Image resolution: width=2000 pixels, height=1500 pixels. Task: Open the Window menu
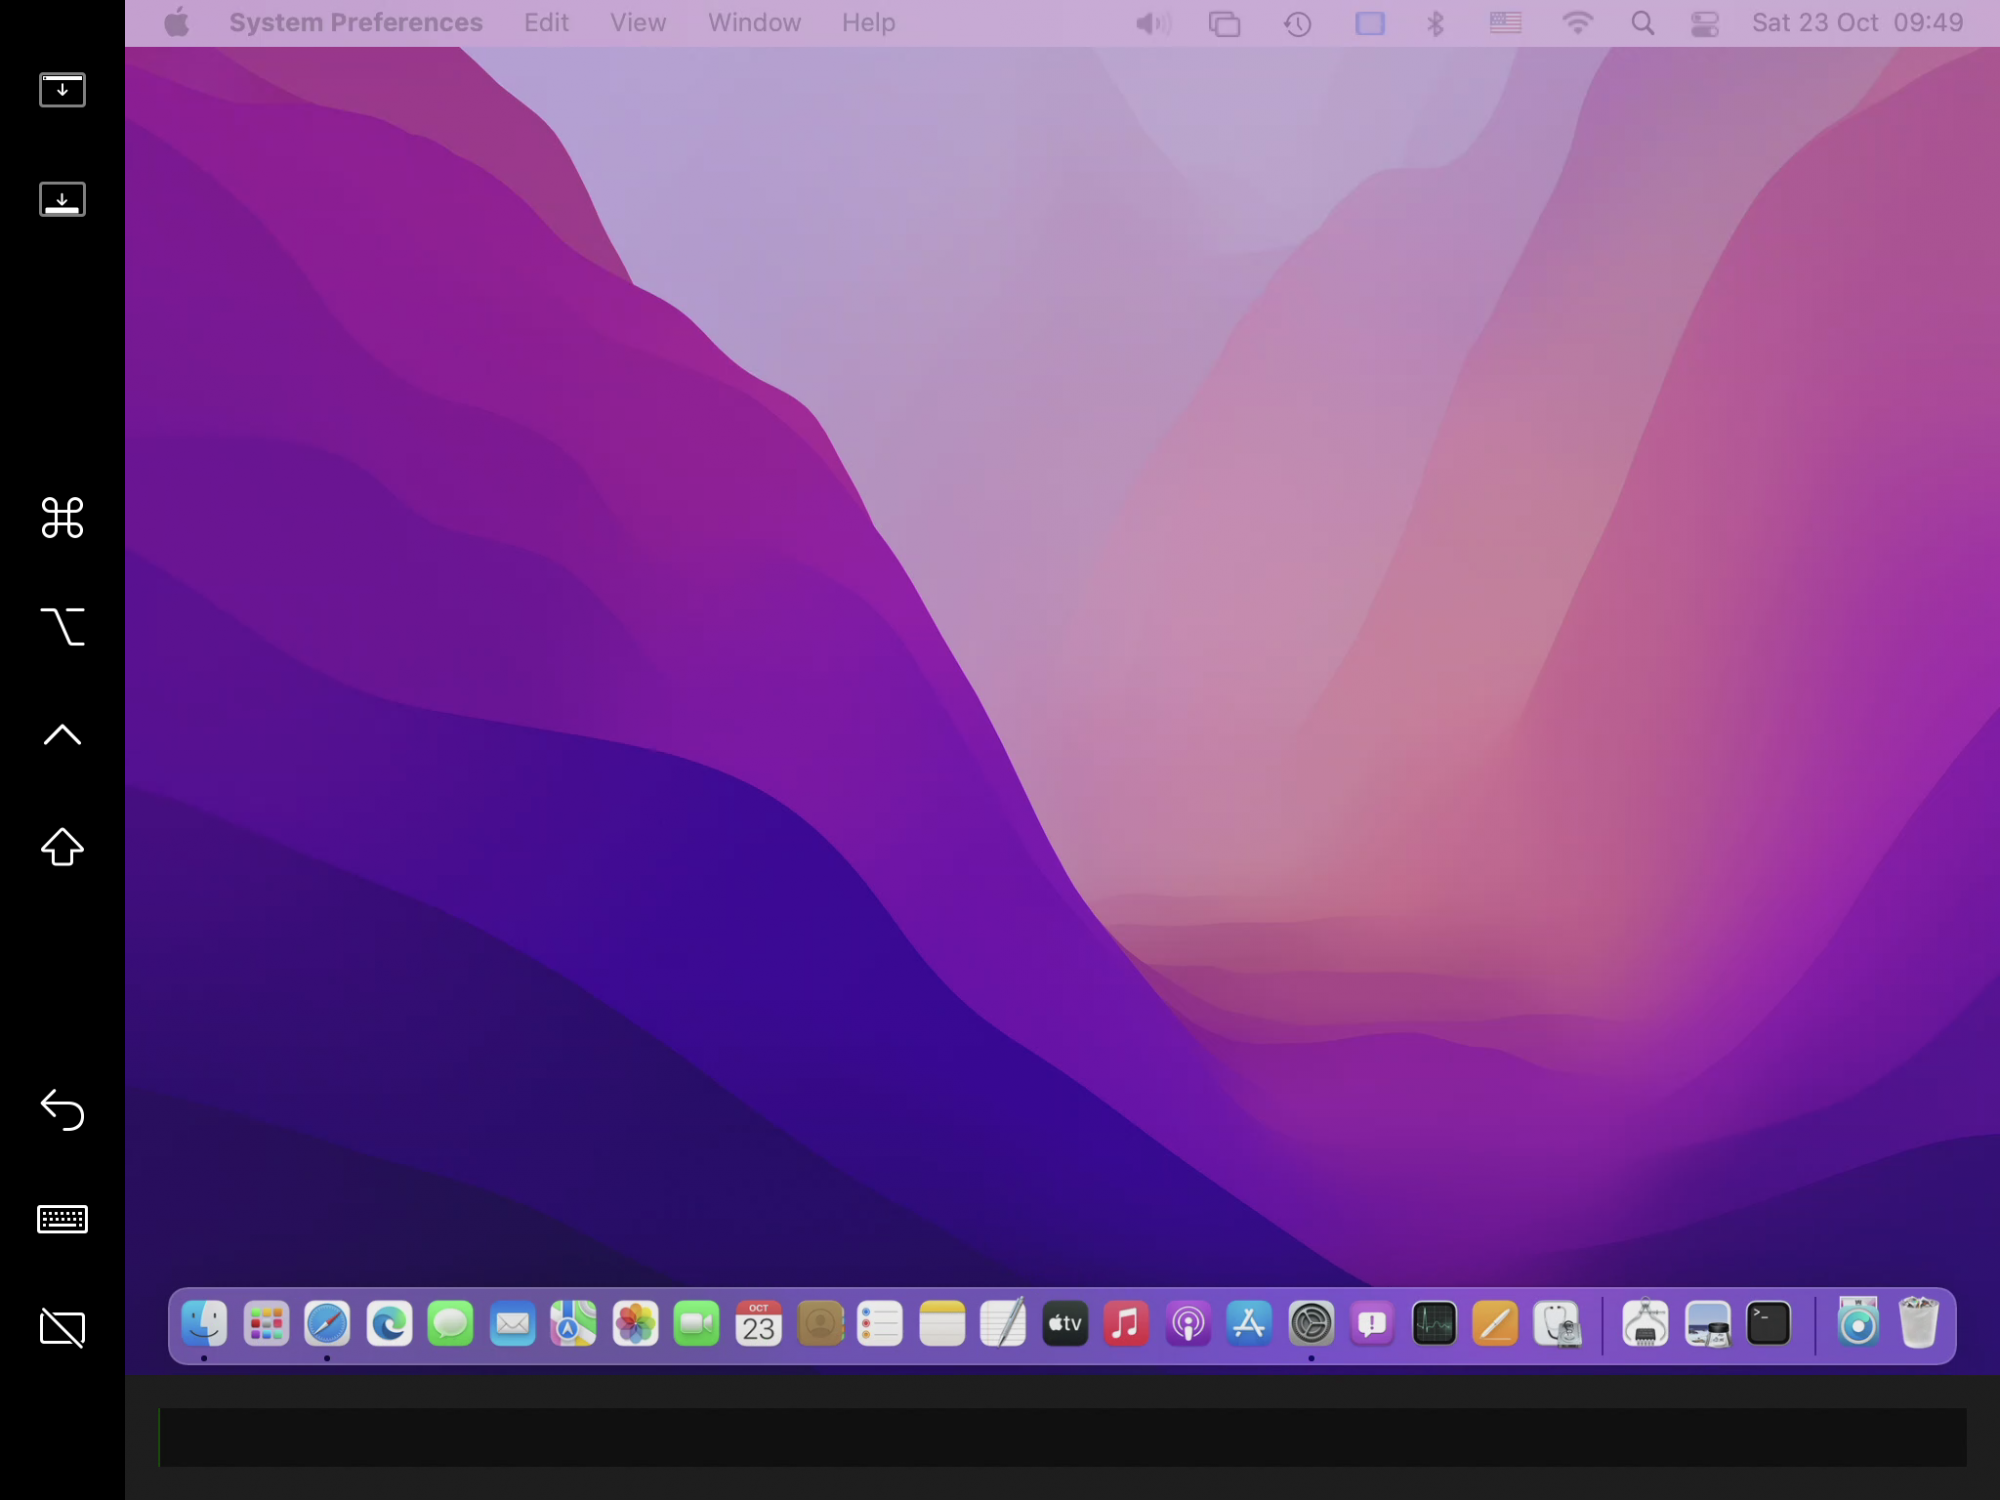(754, 22)
